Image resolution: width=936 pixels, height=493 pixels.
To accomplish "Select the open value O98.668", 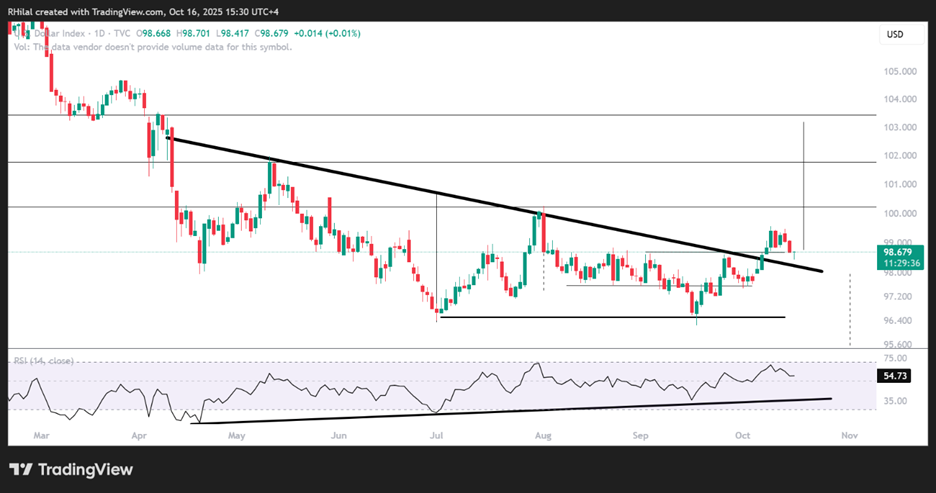I will [153, 34].
